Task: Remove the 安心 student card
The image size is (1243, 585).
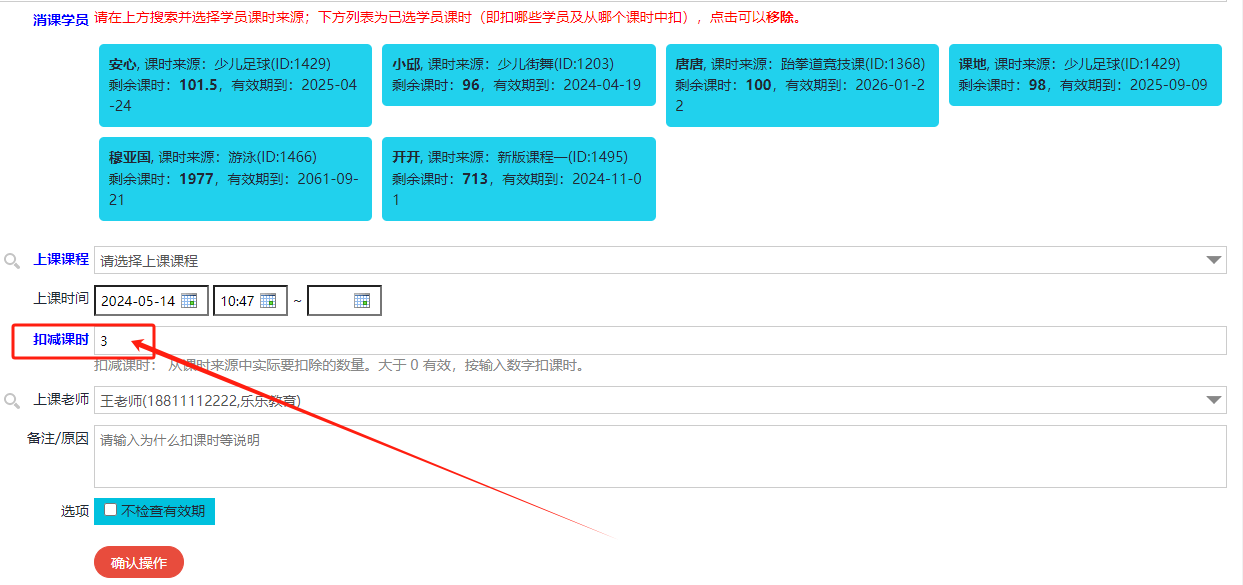Action: click(235, 85)
